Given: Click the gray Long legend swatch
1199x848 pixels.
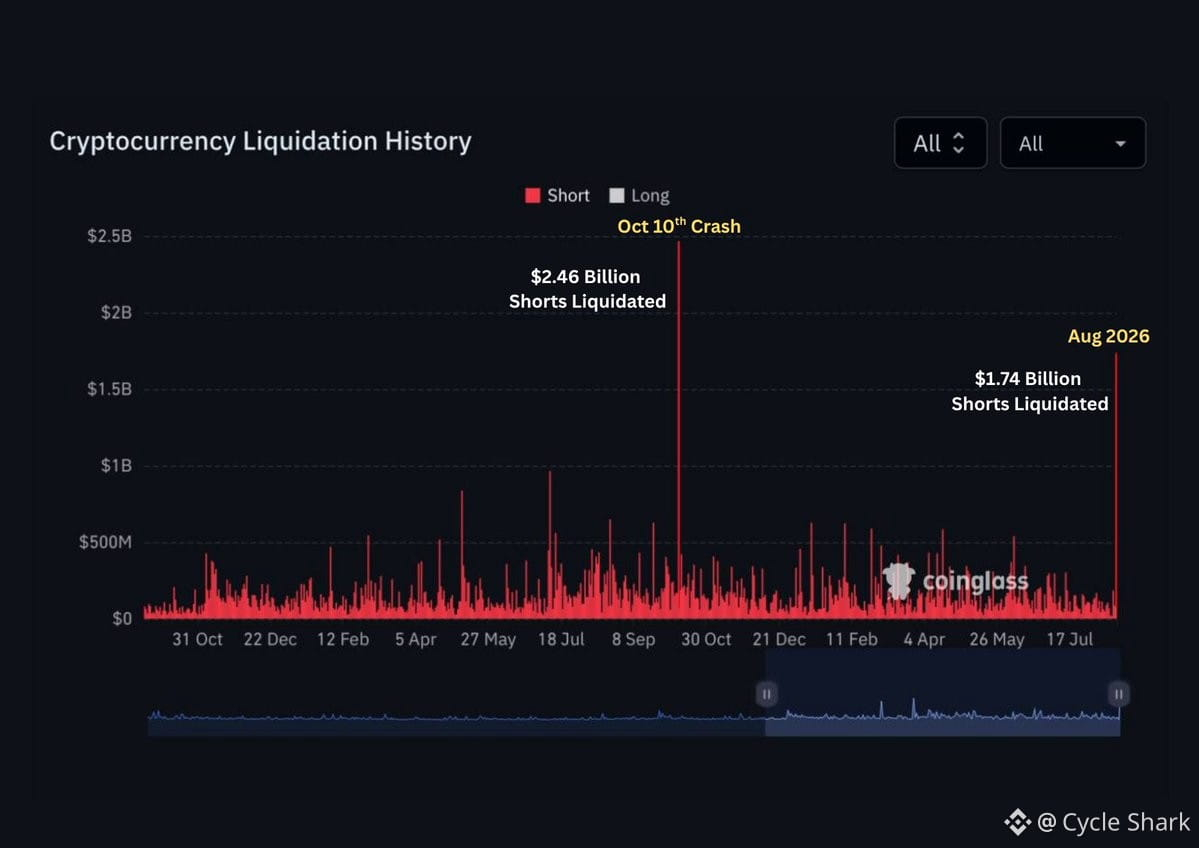Looking at the screenshot, I should point(616,196).
